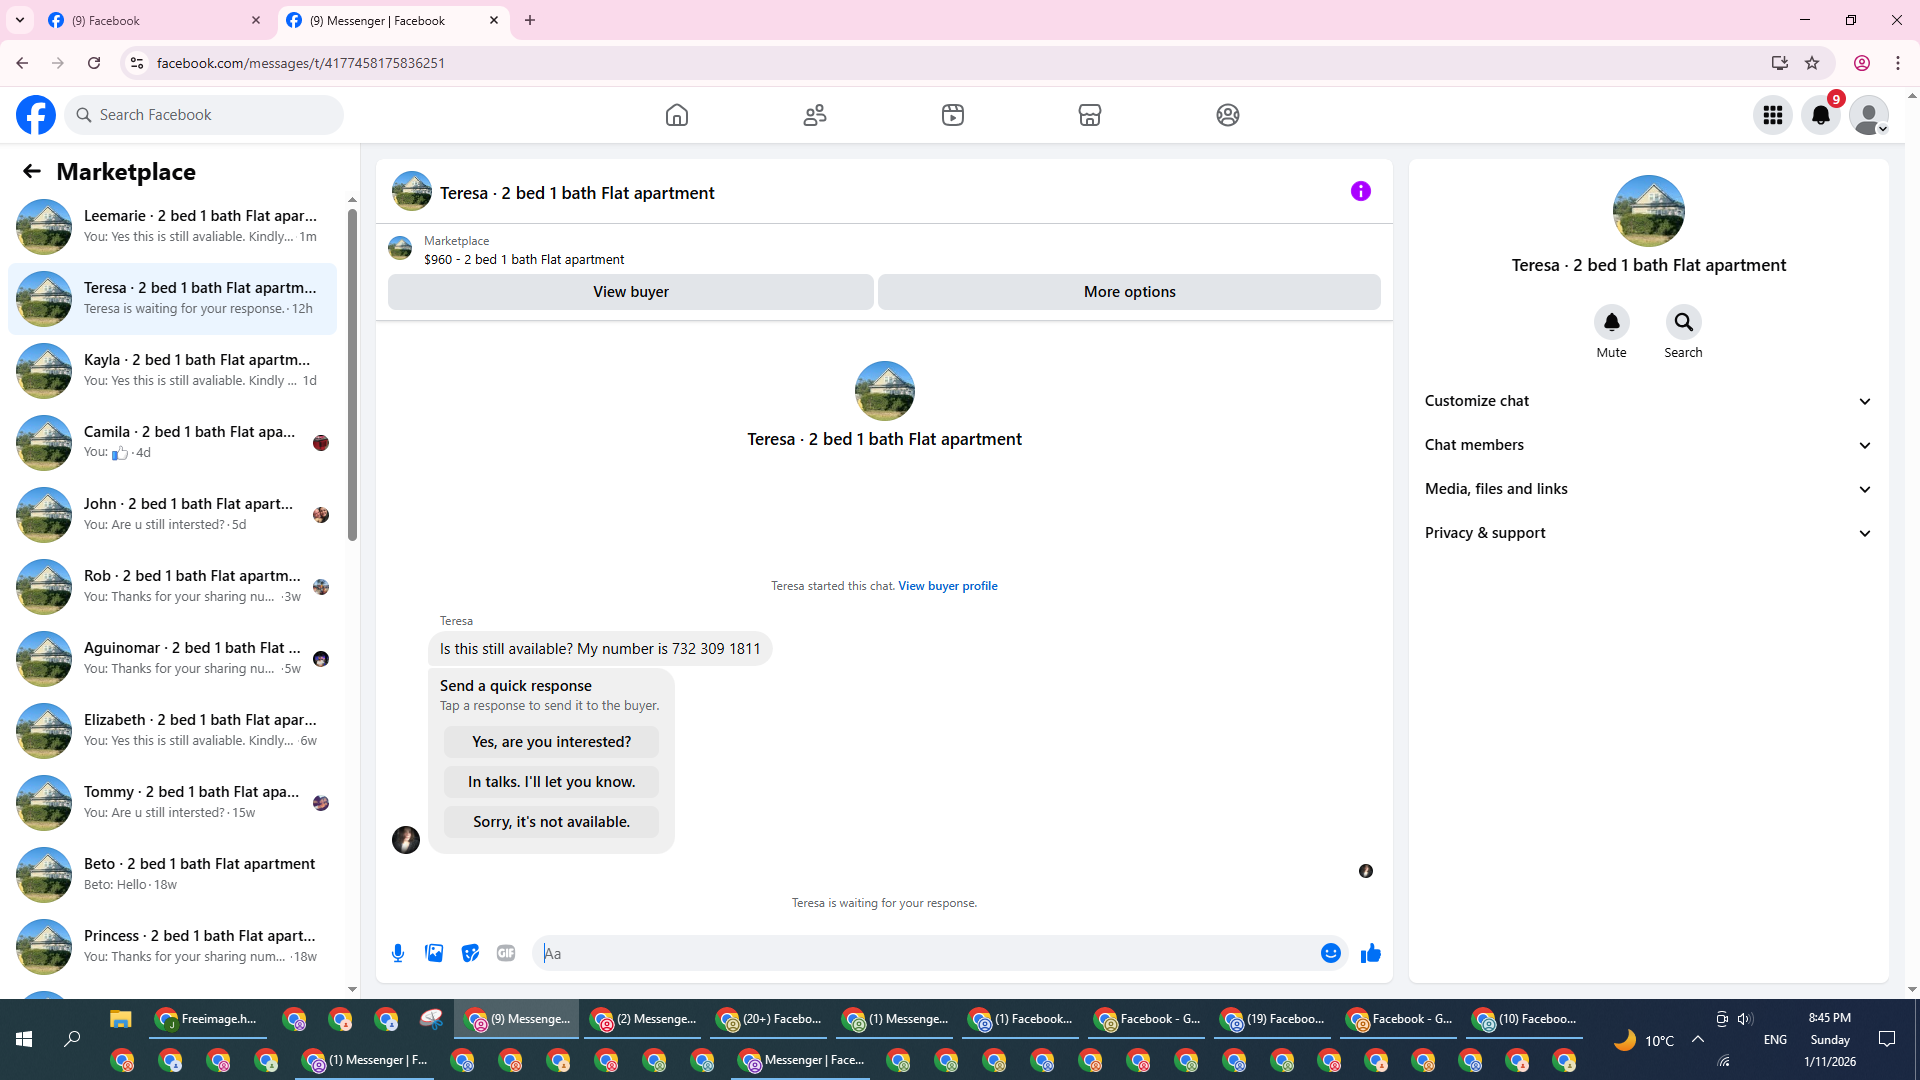Open the Marketplace listing $960 thumbnail
This screenshot has height=1080, width=1920.
tap(400, 248)
